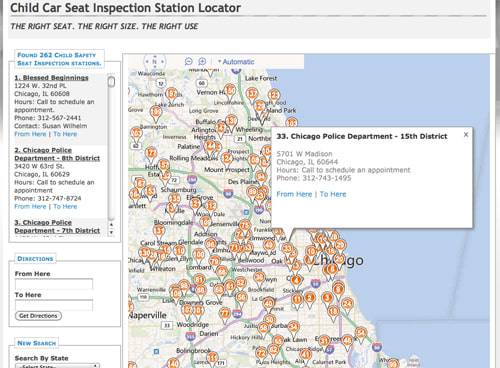Image resolution: width=500 pixels, height=368 pixels.
Task: Click the Get Directions button
Action: click(x=38, y=316)
